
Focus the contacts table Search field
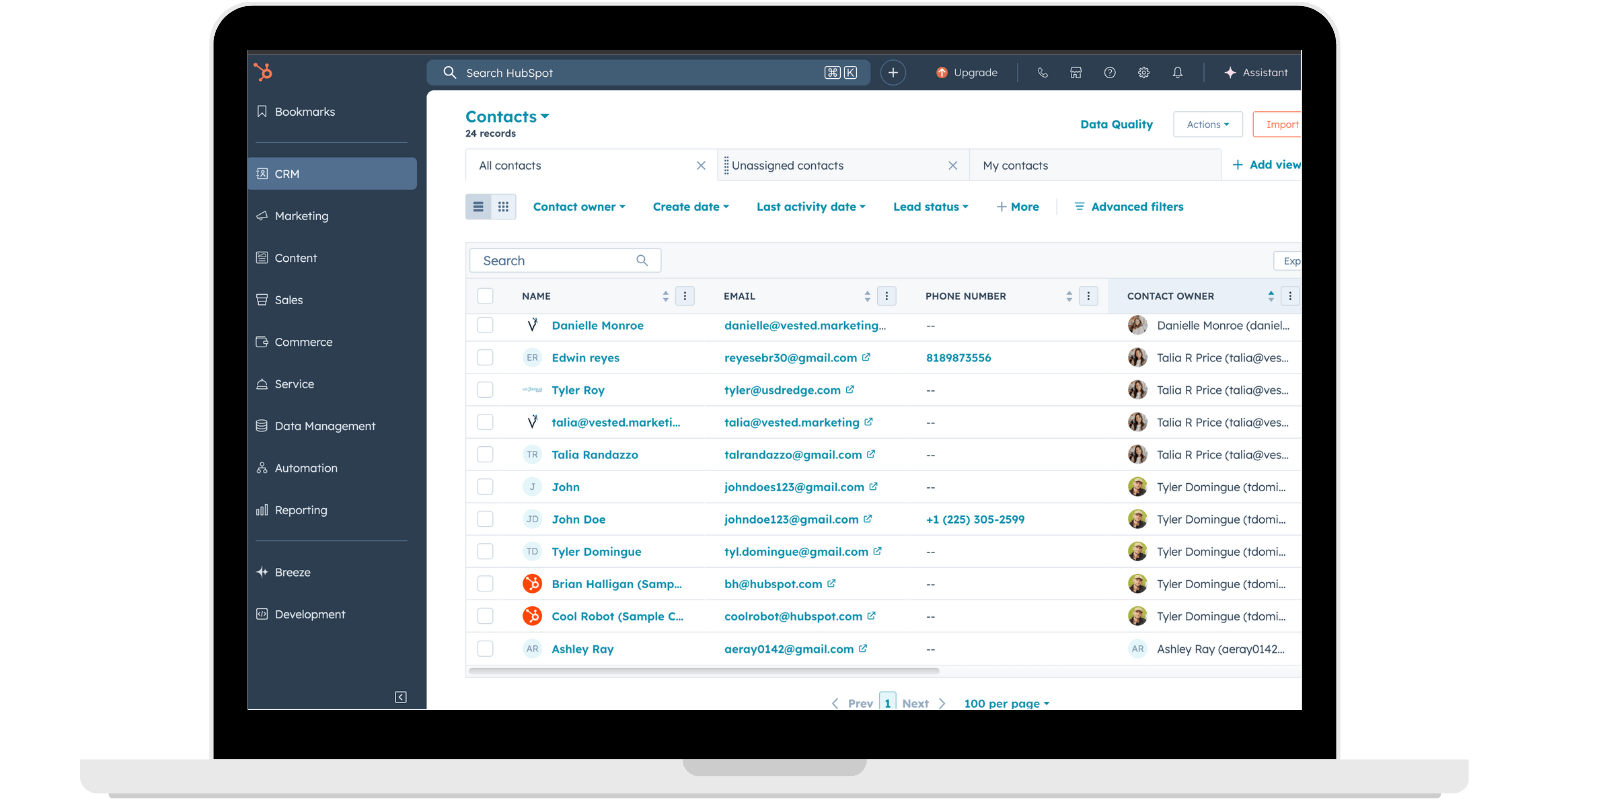[x=565, y=261]
